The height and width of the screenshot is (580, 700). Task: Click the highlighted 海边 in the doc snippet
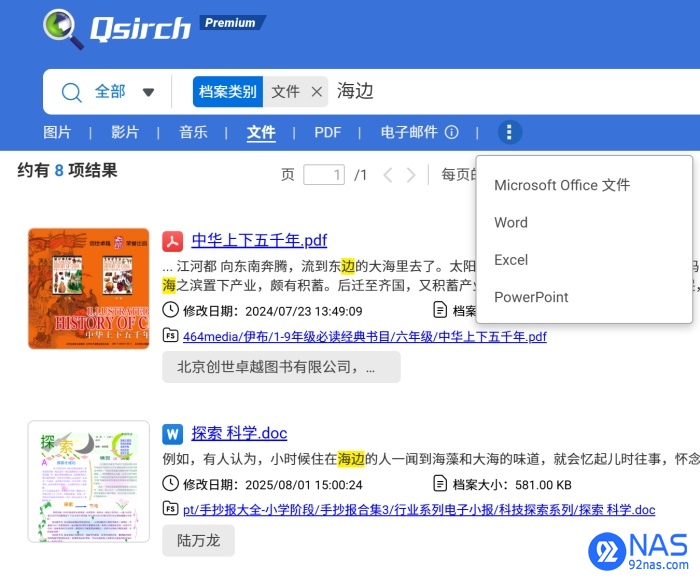point(351,459)
